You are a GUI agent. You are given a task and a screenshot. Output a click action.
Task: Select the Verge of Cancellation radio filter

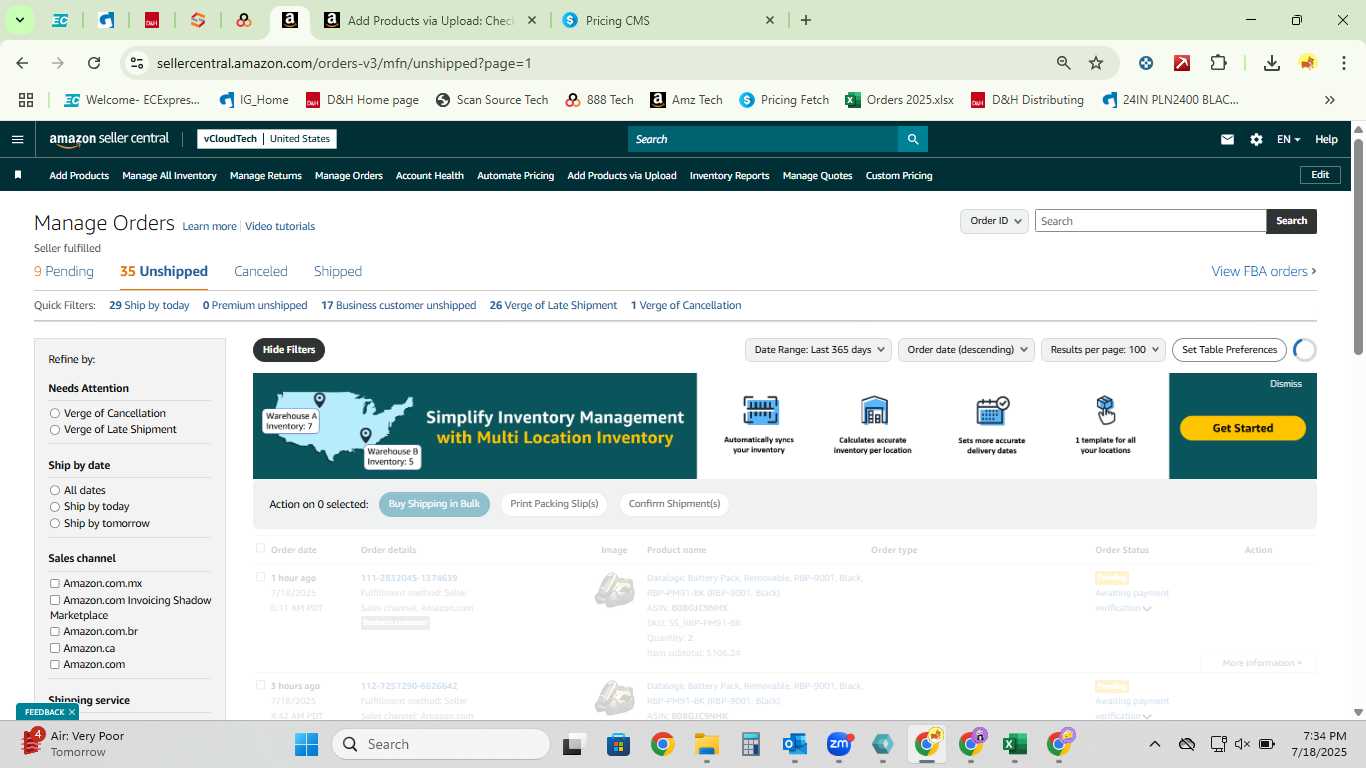click(x=55, y=413)
